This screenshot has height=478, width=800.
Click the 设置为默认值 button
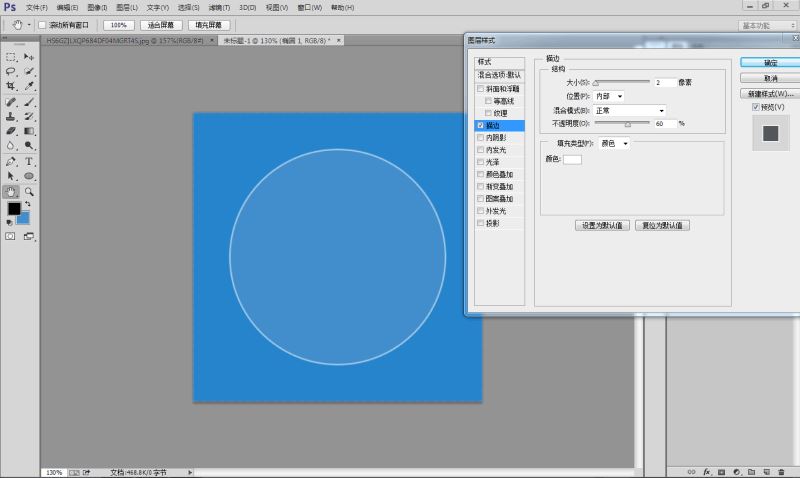click(602, 226)
